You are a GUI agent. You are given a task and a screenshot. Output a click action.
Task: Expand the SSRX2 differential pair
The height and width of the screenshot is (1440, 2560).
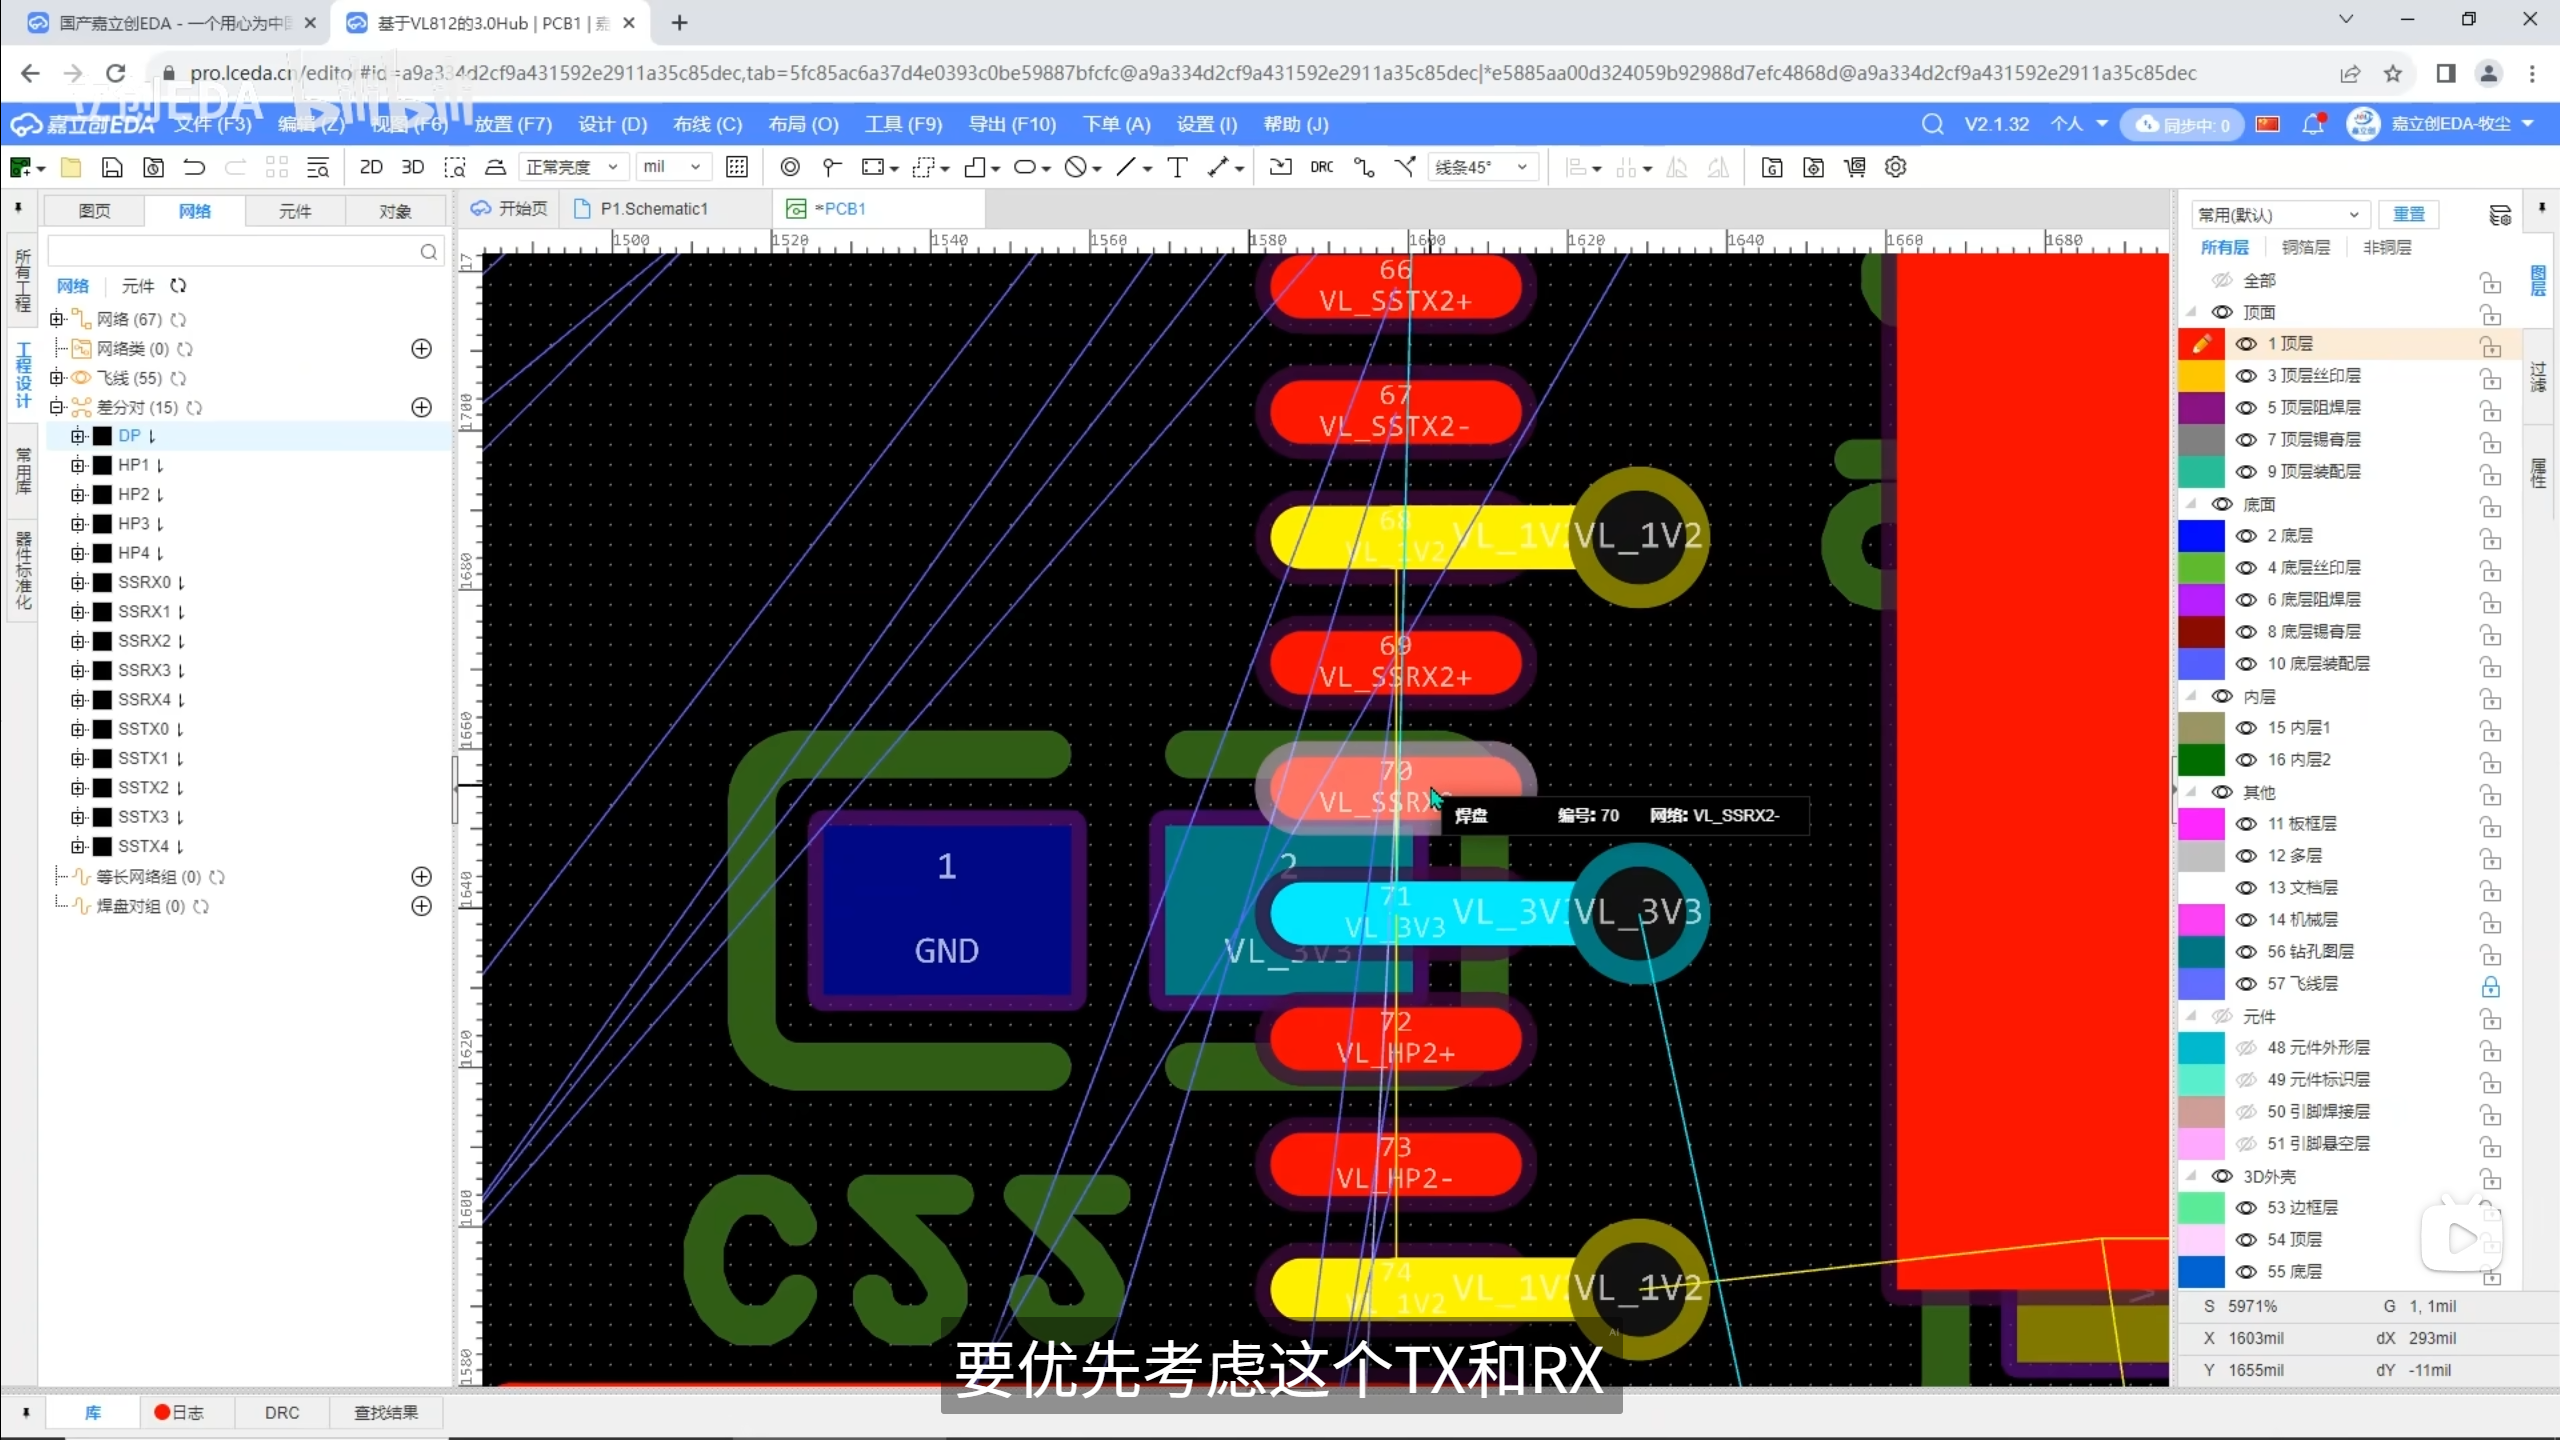(78, 641)
